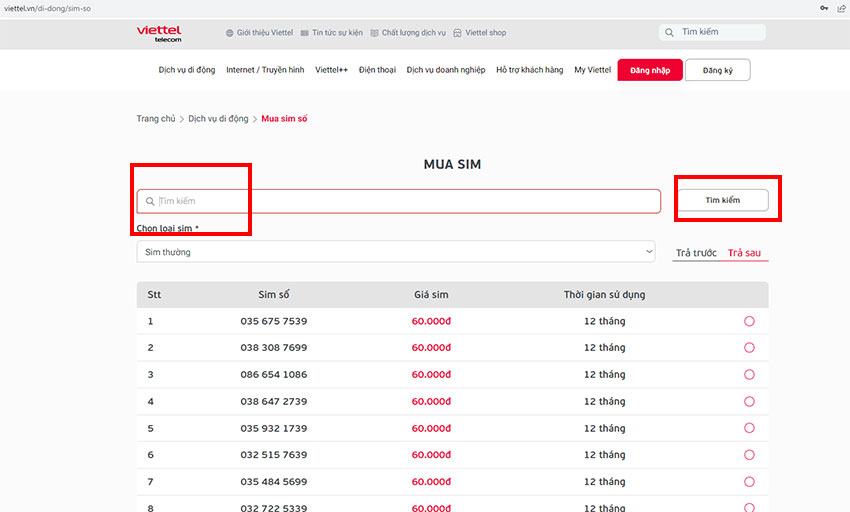Screen dimensions: 850x512
Task: Click SIM number 038 647 2739
Action: 274,401
